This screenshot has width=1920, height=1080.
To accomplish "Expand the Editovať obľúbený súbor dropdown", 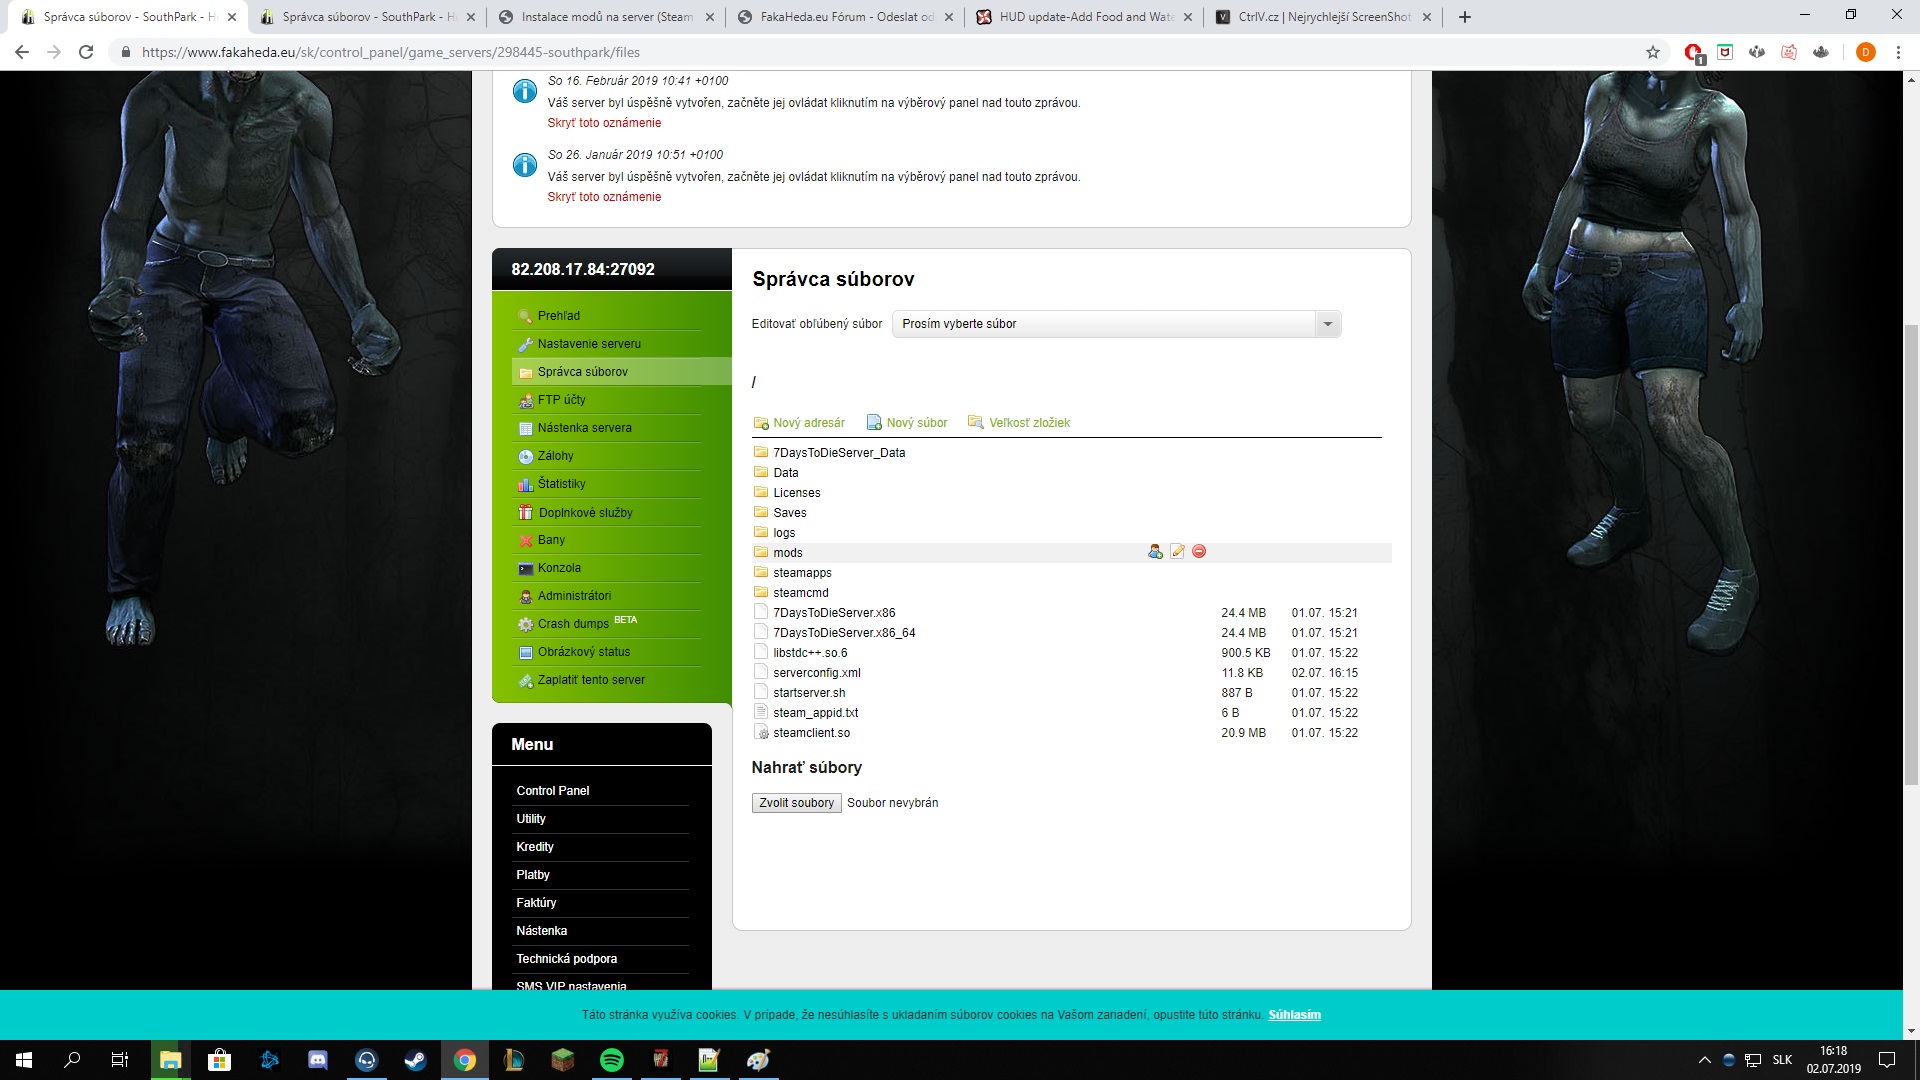I will (1327, 324).
